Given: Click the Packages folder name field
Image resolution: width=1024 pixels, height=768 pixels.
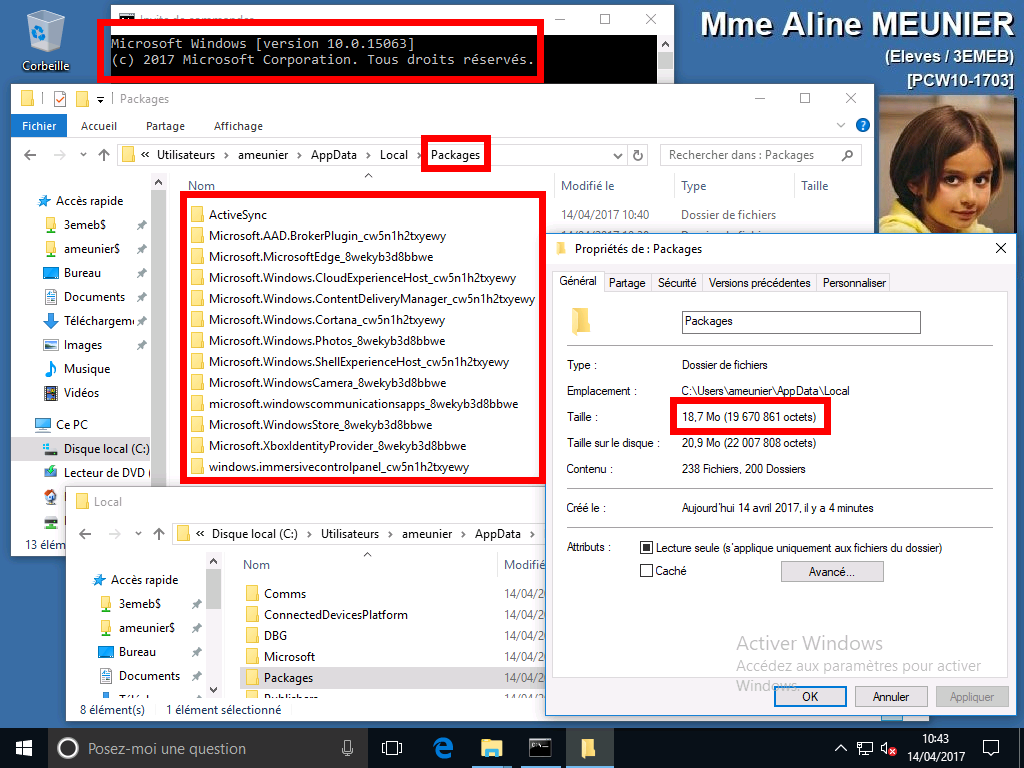Looking at the screenshot, I should pos(801,321).
